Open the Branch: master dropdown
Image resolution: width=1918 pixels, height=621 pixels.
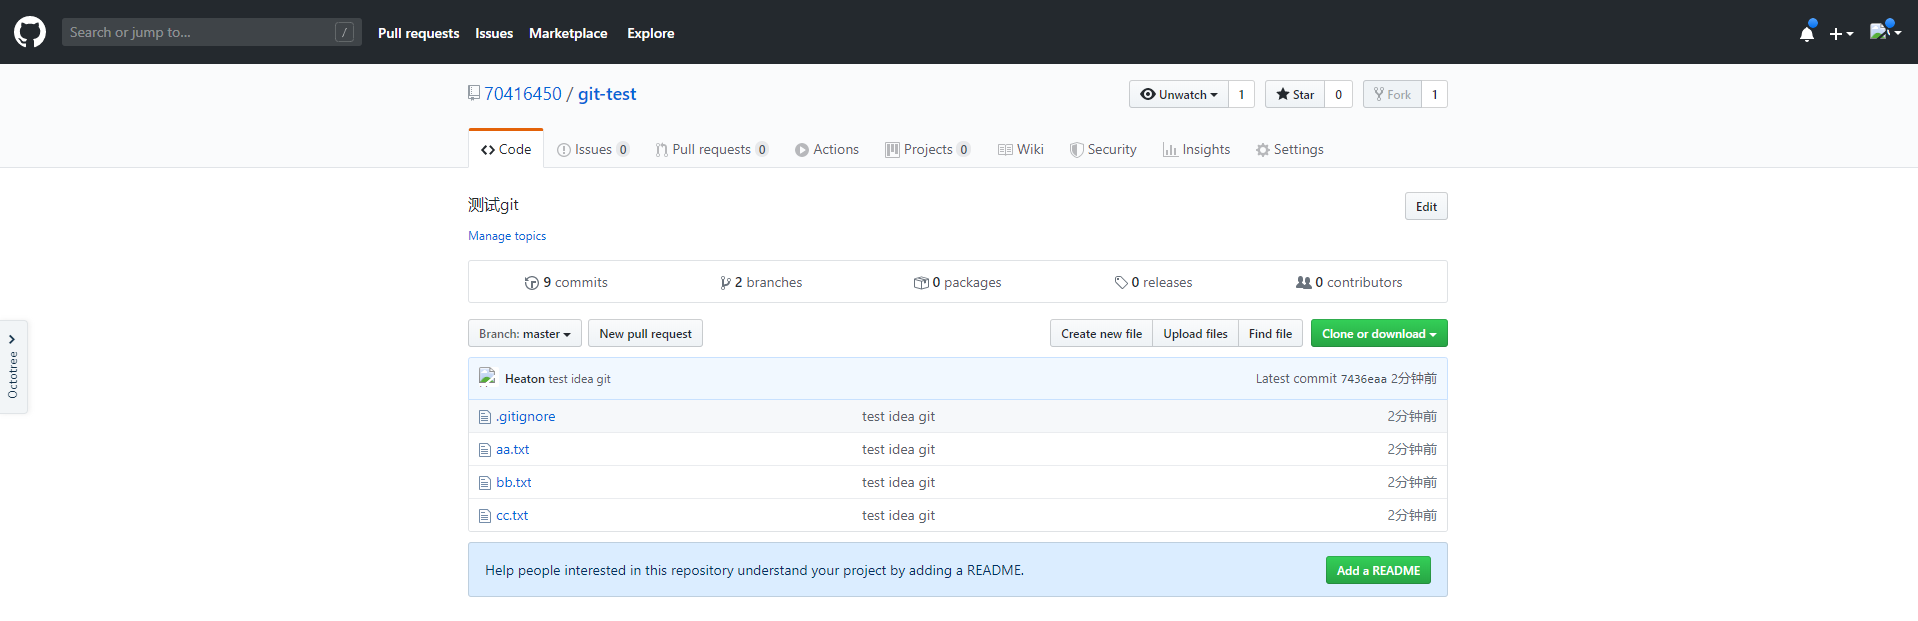coord(525,333)
